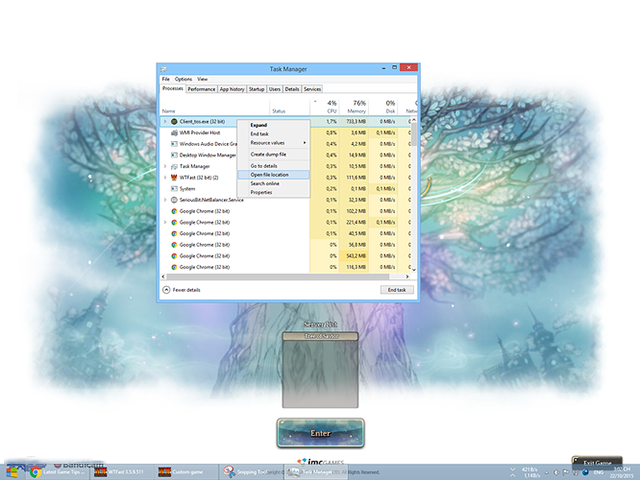Collapse view with Fewer details arrow
Screen dimensions: 640x480
(166, 289)
